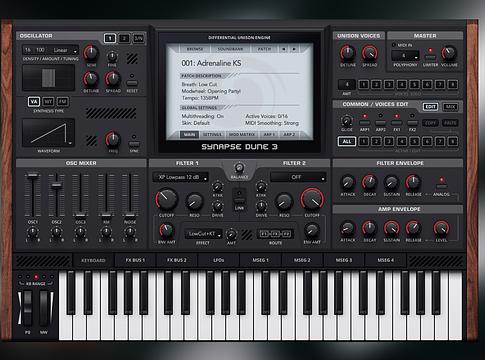
Task: Click the Glide knob
Action: coord(347,121)
